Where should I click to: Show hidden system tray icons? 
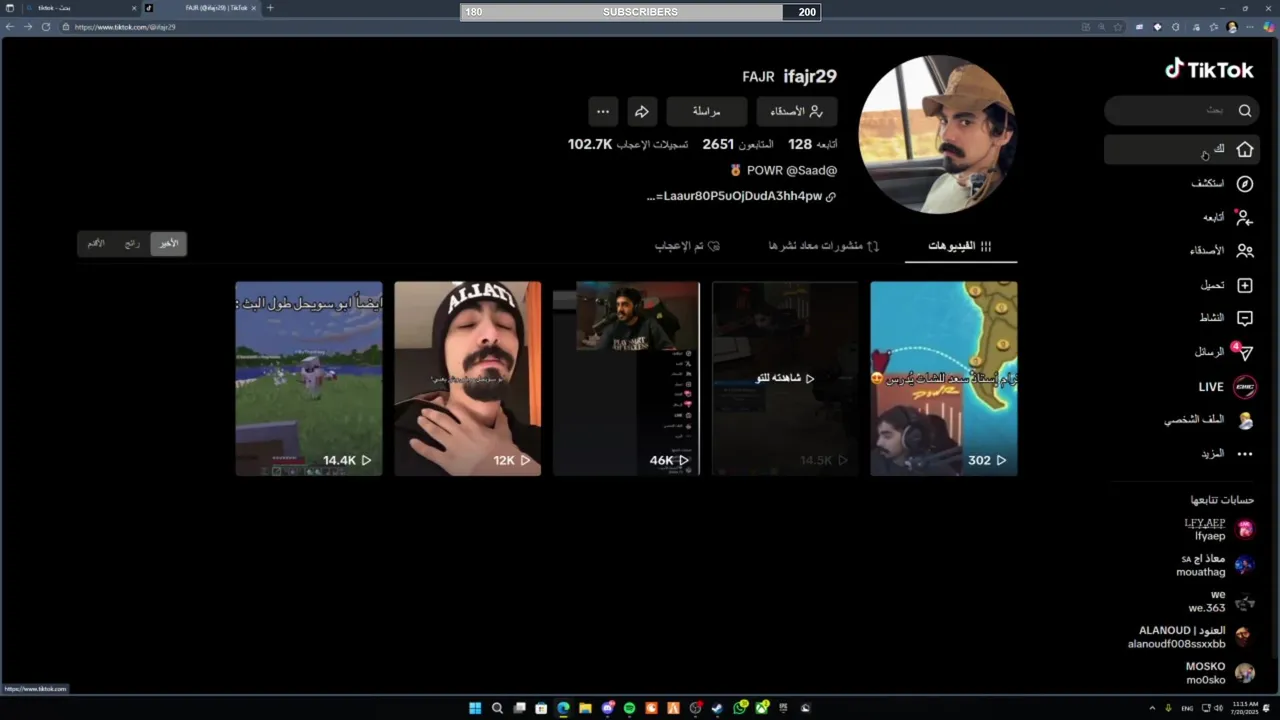tap(1153, 708)
